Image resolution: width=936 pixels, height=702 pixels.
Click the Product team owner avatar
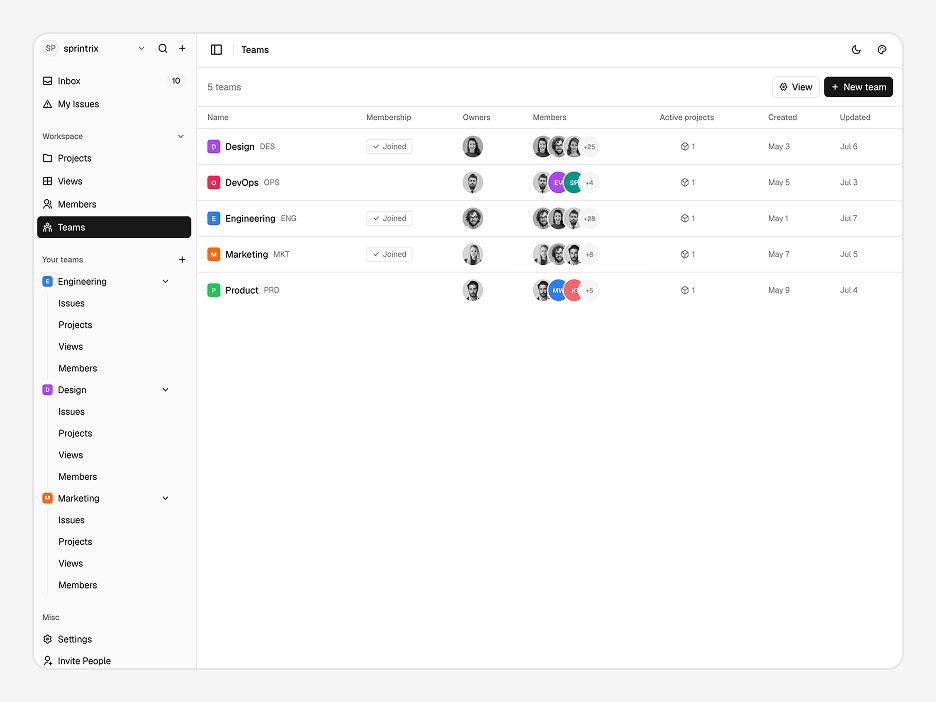pyautogui.click(x=473, y=290)
